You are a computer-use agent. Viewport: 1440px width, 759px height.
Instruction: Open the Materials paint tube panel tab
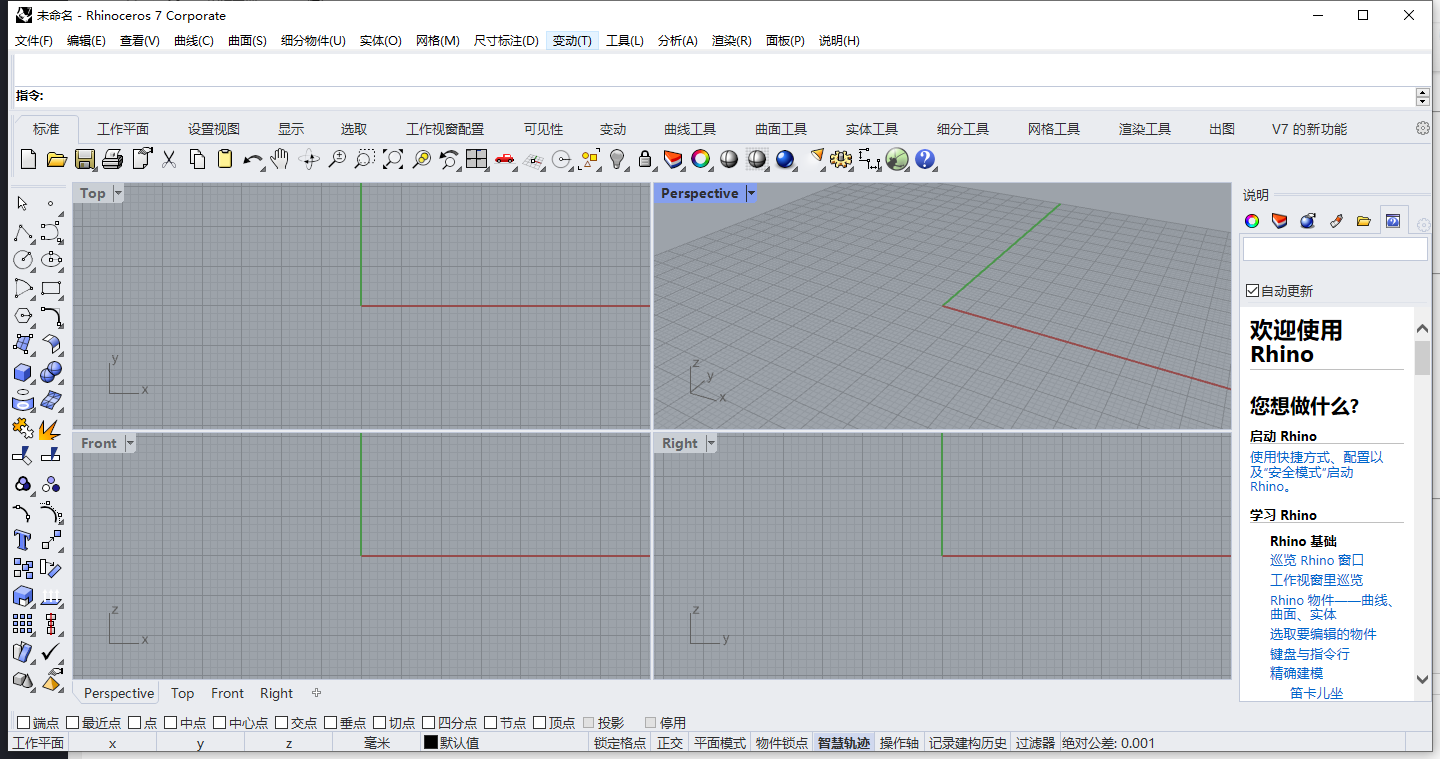[1336, 221]
